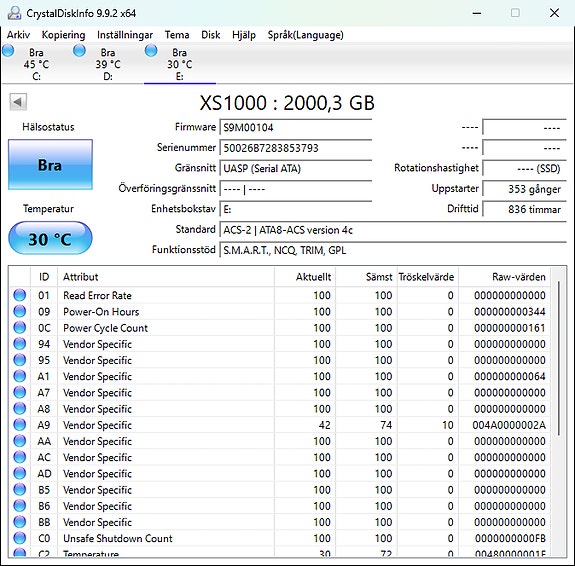This screenshot has height=566, width=575.
Task: Open the Hjälp menu
Action: (x=244, y=35)
